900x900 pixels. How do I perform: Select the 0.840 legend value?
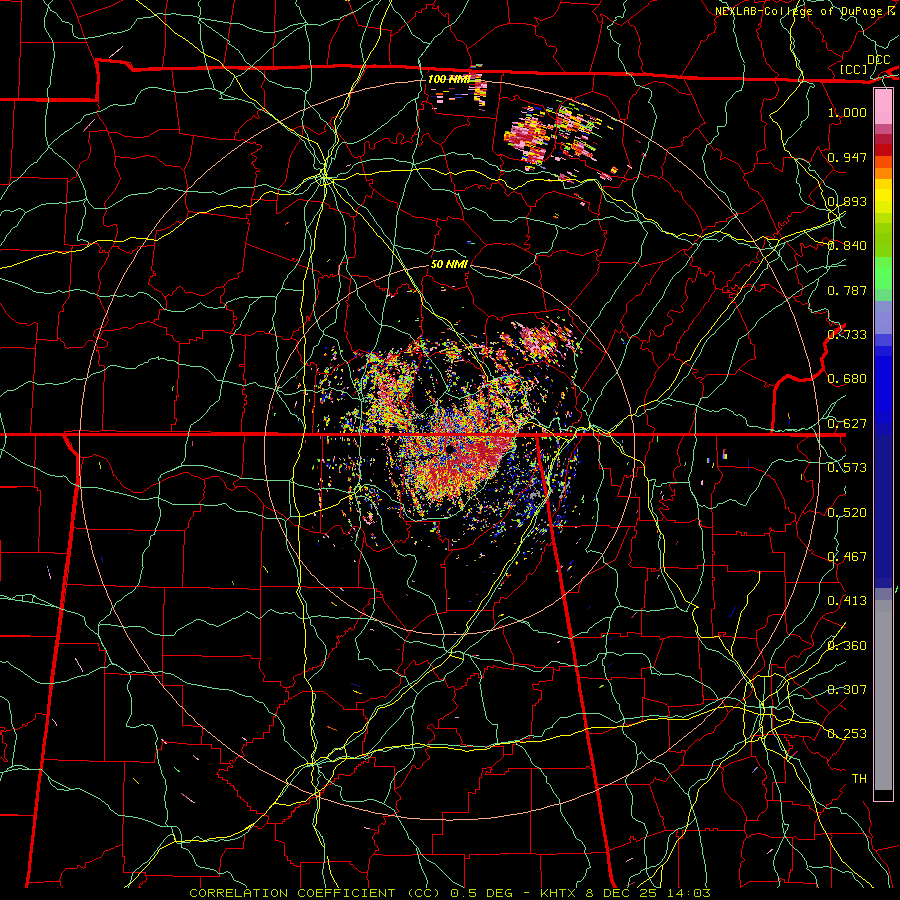tap(847, 246)
